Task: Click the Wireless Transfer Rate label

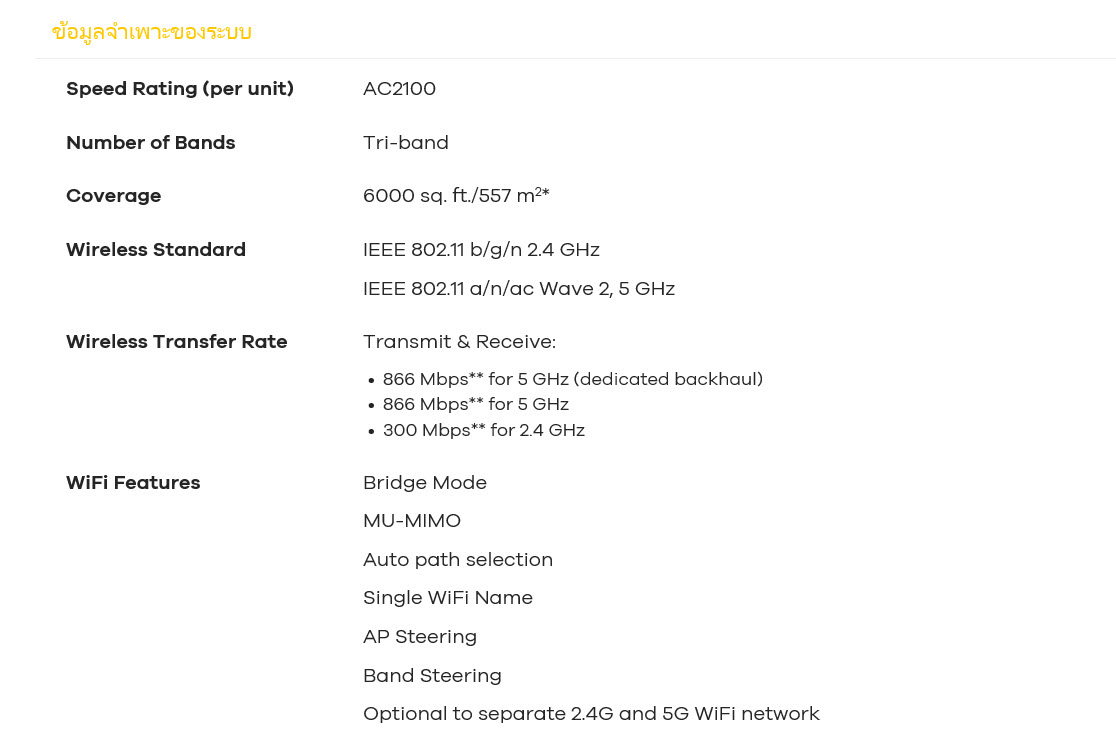Action: point(177,342)
